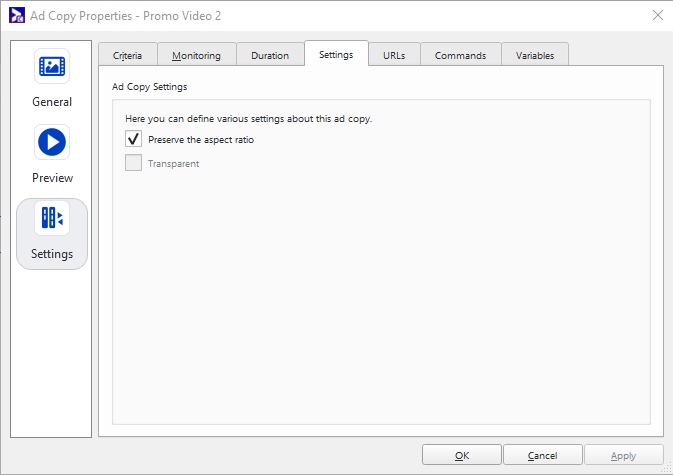This screenshot has height=475, width=673.
Task: Click the disabled Transparent checkbox
Action: (133, 163)
